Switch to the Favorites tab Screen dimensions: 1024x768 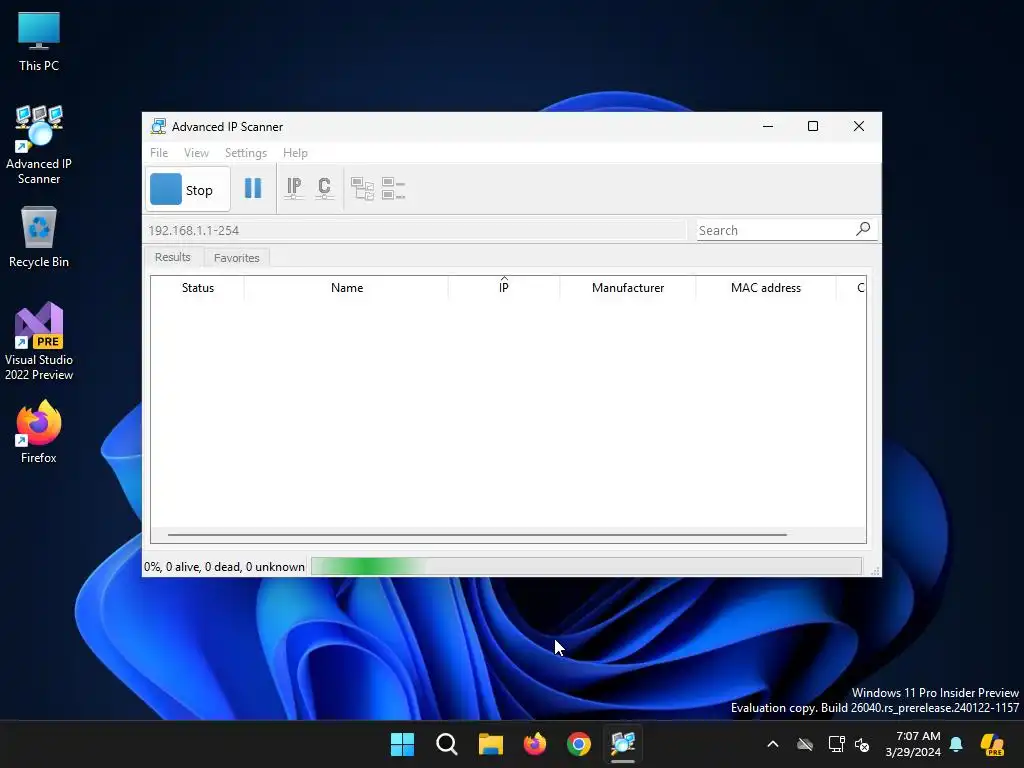point(236,258)
